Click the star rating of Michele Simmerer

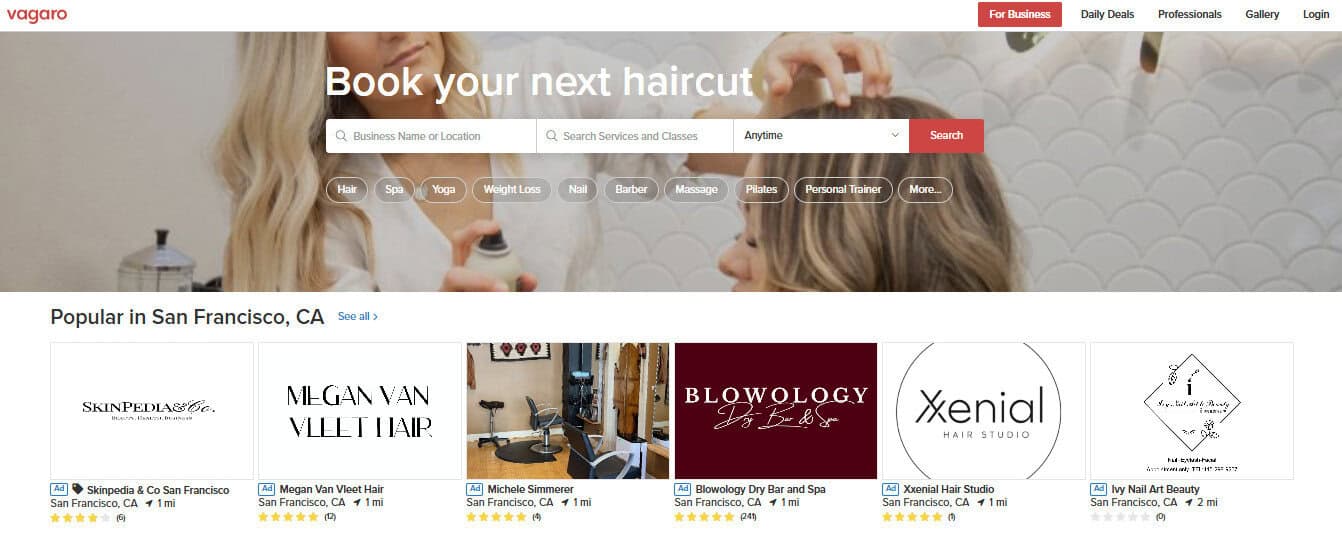coord(496,517)
